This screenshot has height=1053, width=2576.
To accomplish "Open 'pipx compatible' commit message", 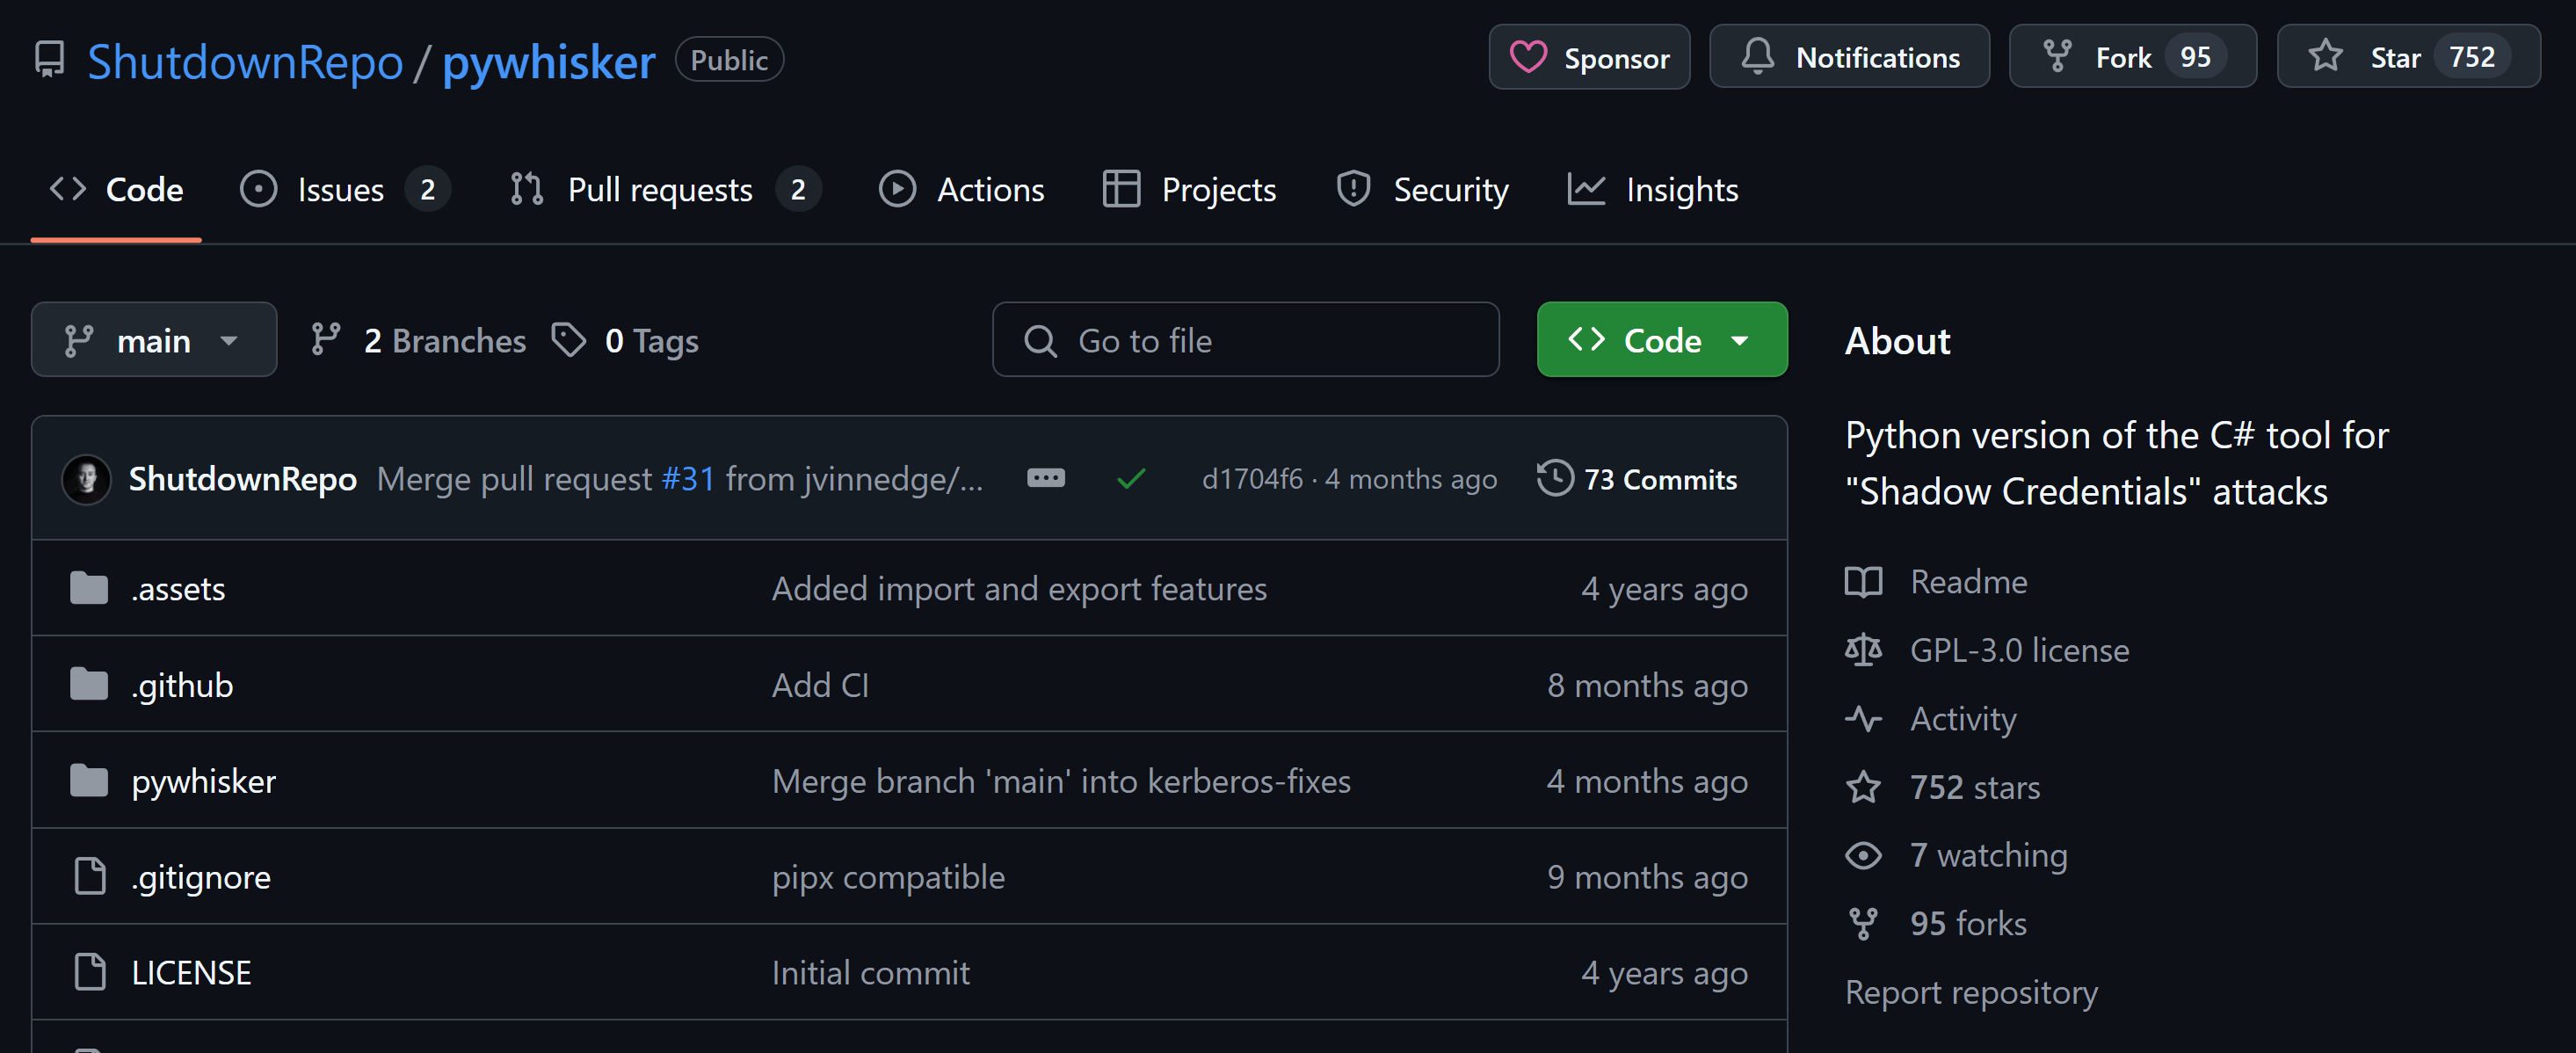I will coord(888,876).
